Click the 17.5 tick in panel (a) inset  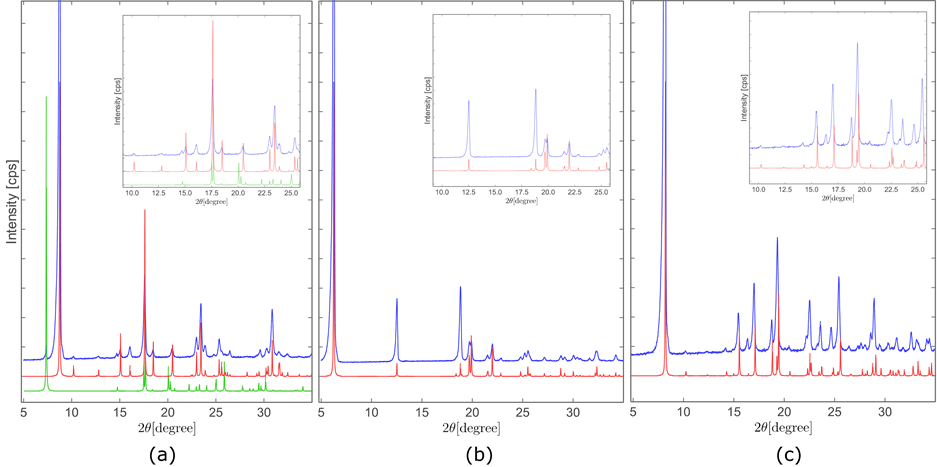click(x=212, y=193)
